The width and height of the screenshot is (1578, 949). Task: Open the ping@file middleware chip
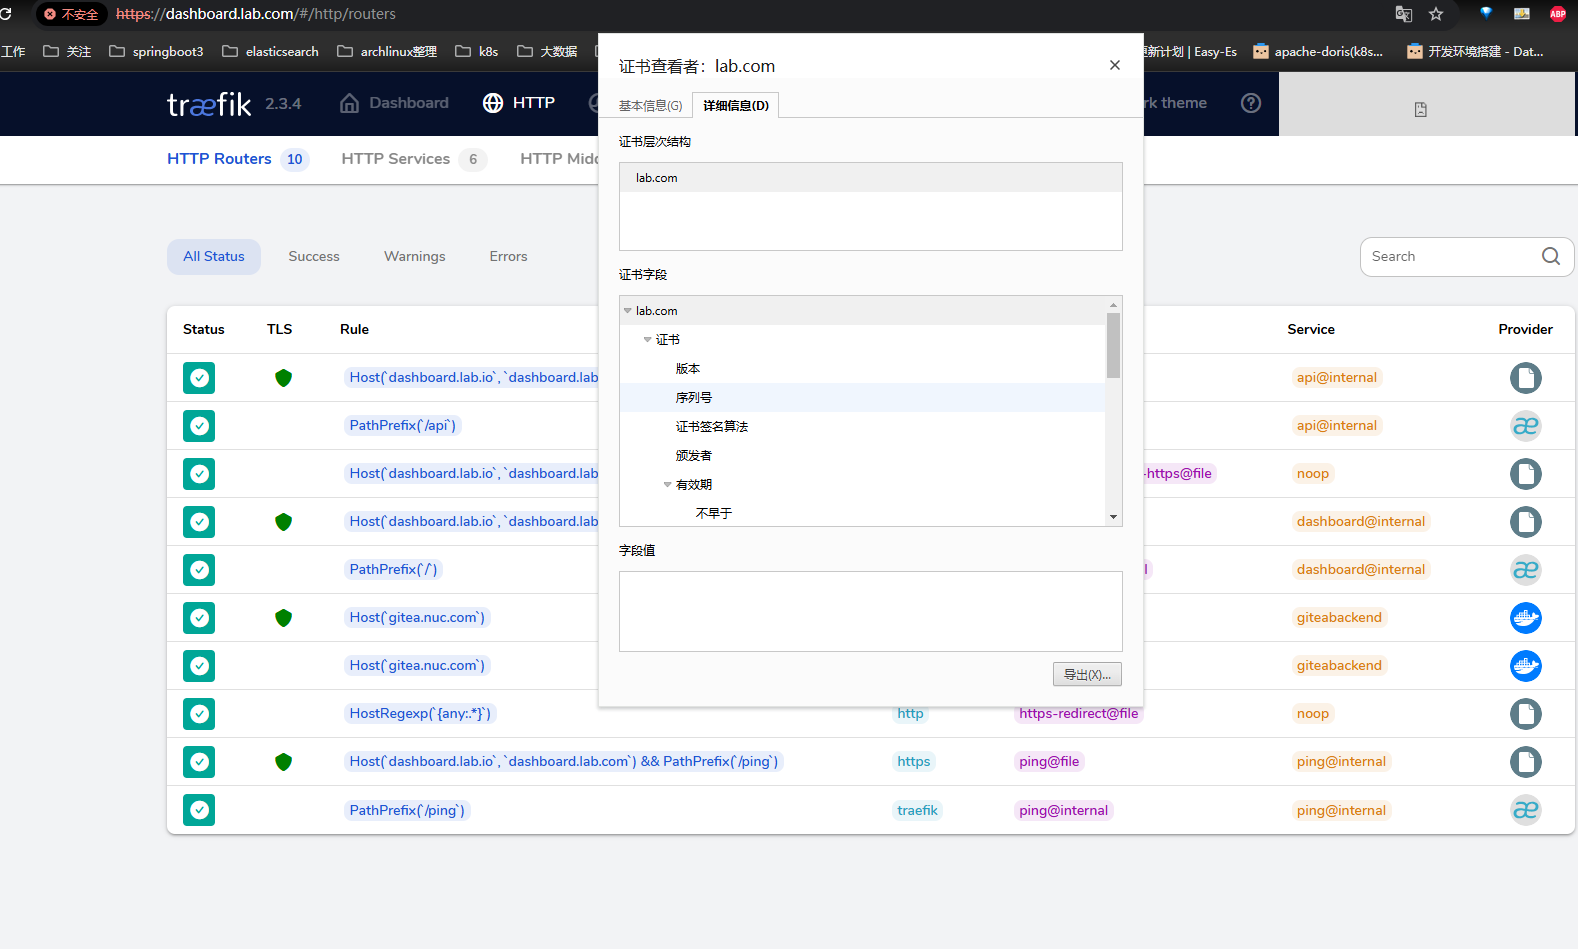(x=1049, y=762)
